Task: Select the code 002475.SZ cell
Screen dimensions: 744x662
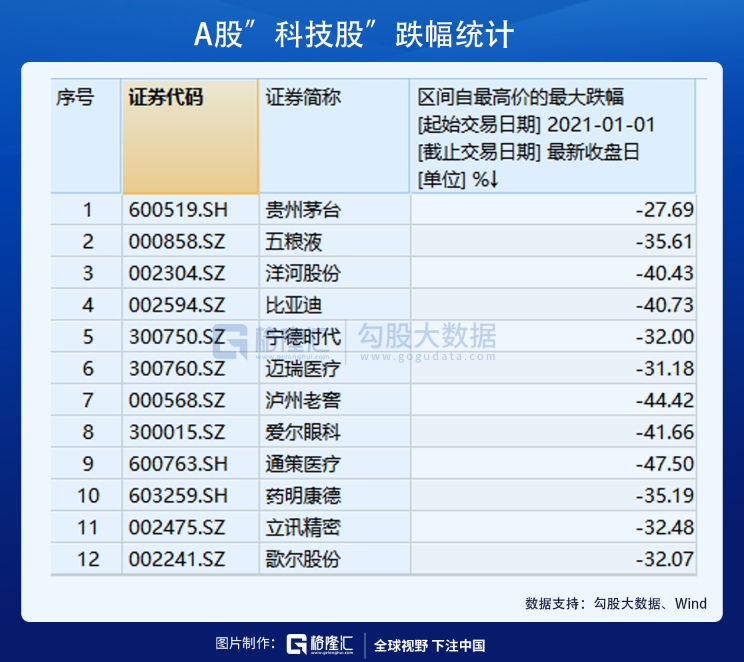Action: (190, 528)
